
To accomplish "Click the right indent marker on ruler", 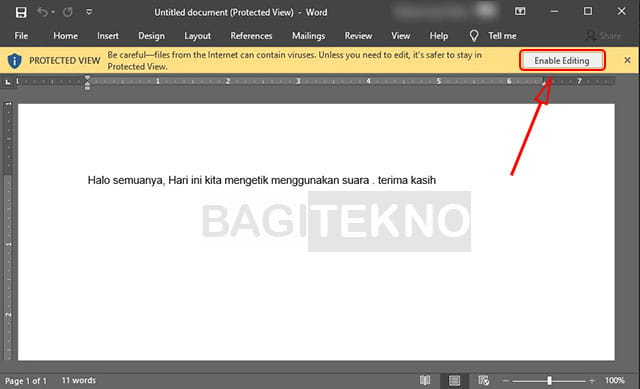I will tap(544, 82).
